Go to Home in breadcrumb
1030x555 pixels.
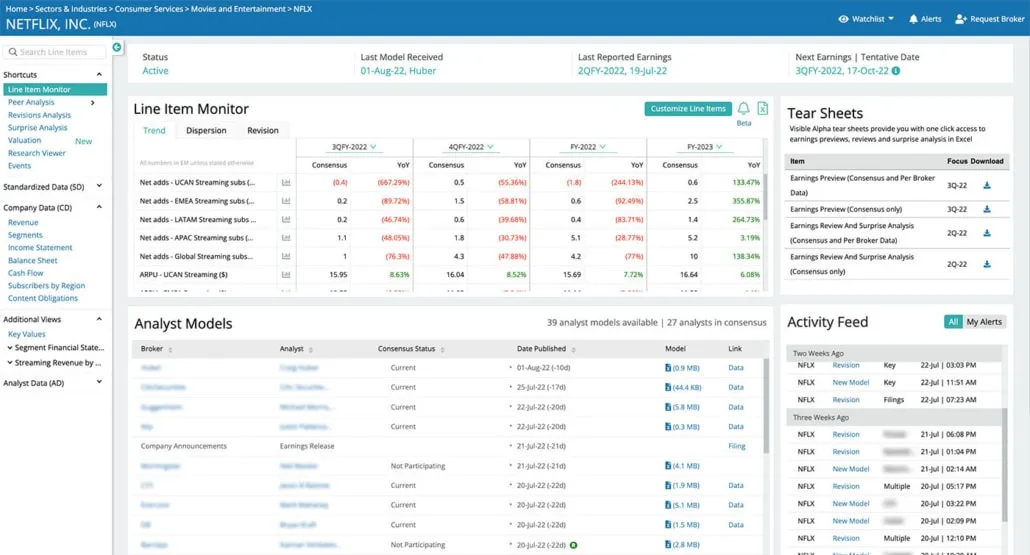coord(16,9)
